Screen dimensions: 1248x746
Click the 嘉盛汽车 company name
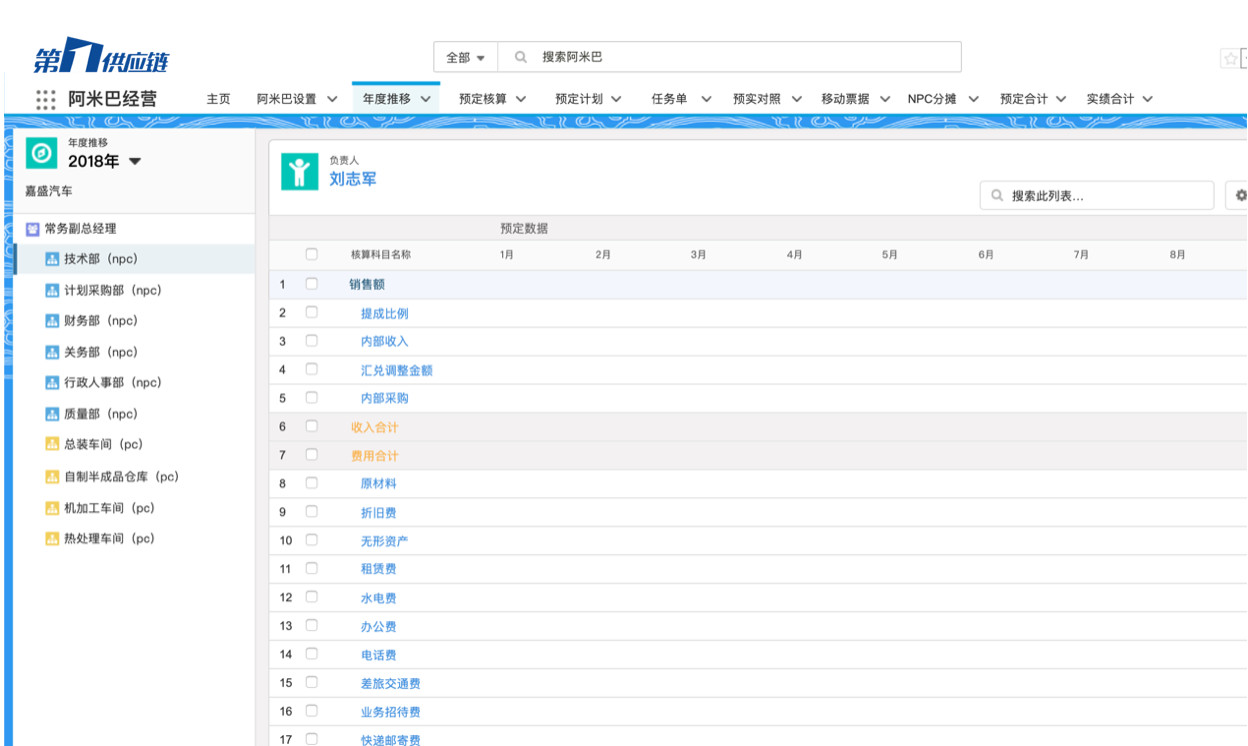tap(49, 191)
